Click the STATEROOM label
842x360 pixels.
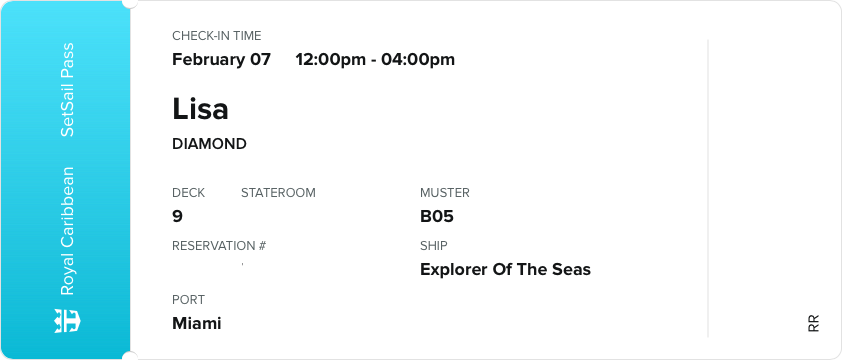click(x=278, y=193)
